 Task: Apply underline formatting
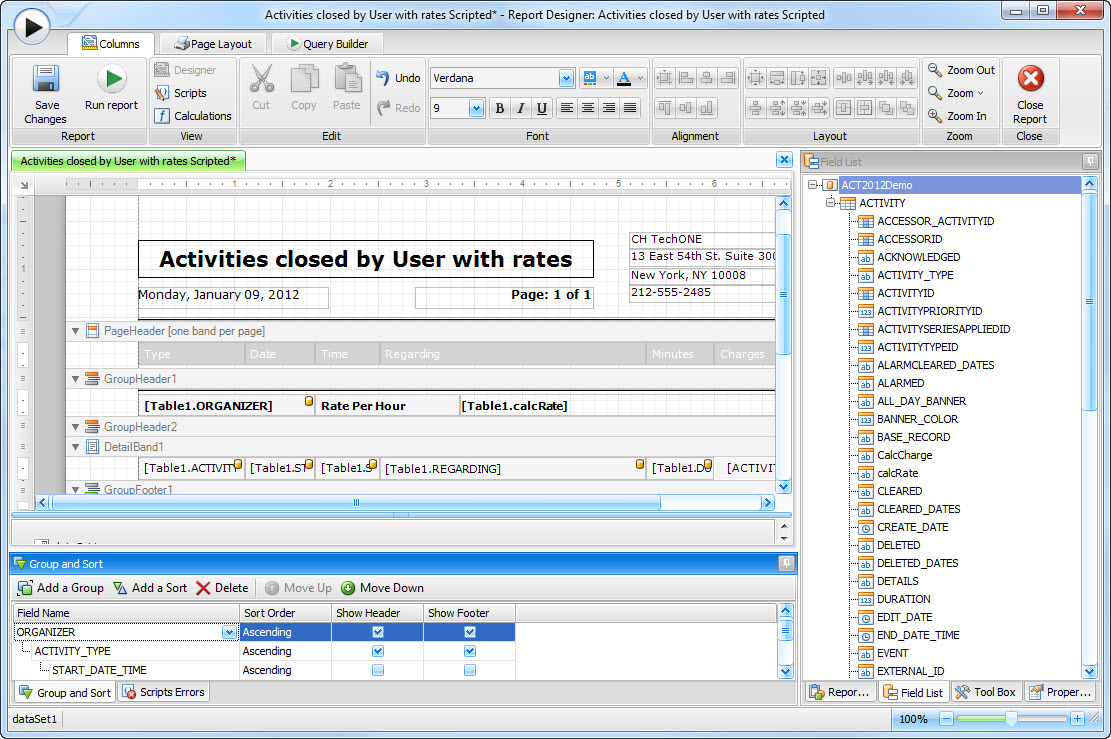click(542, 108)
